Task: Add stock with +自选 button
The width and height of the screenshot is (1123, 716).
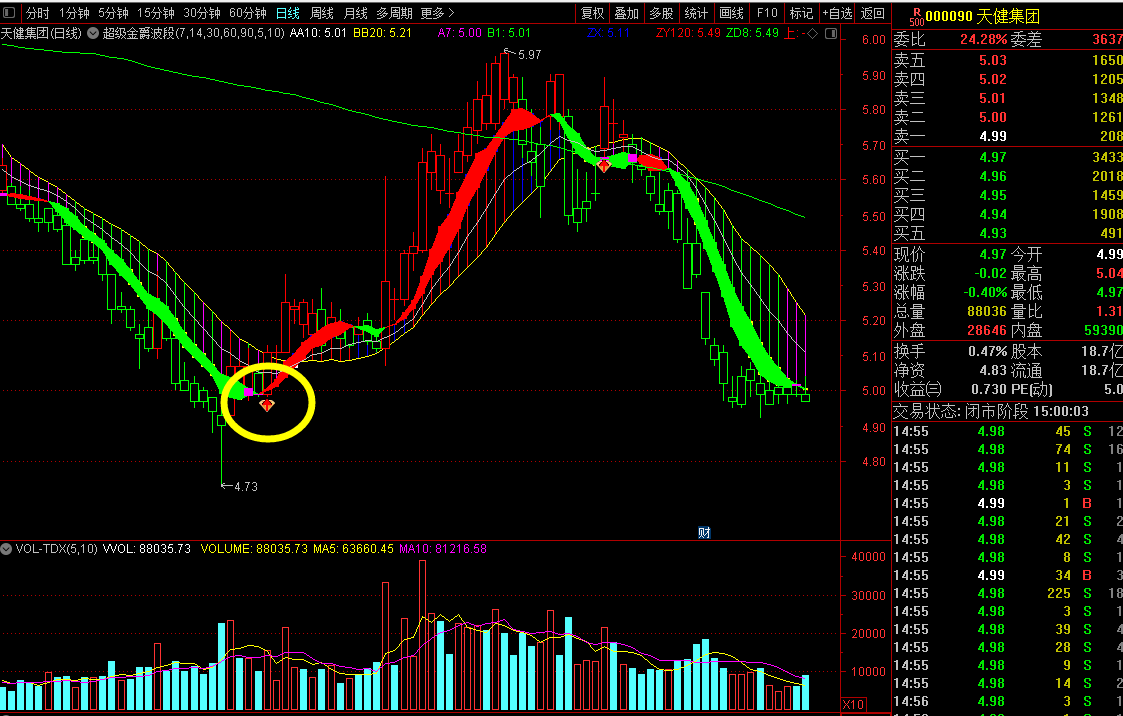Action: coord(837,13)
